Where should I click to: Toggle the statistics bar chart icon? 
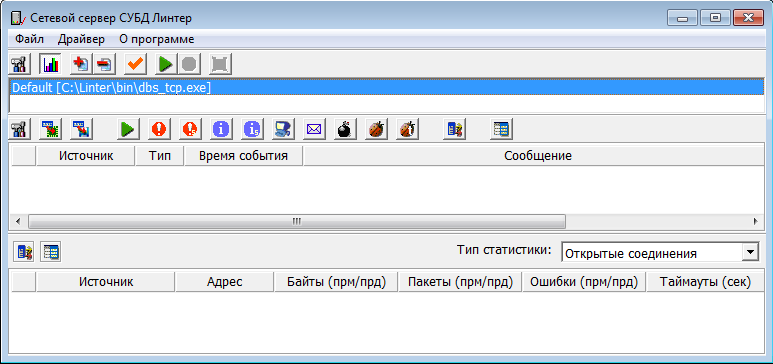click(50, 64)
